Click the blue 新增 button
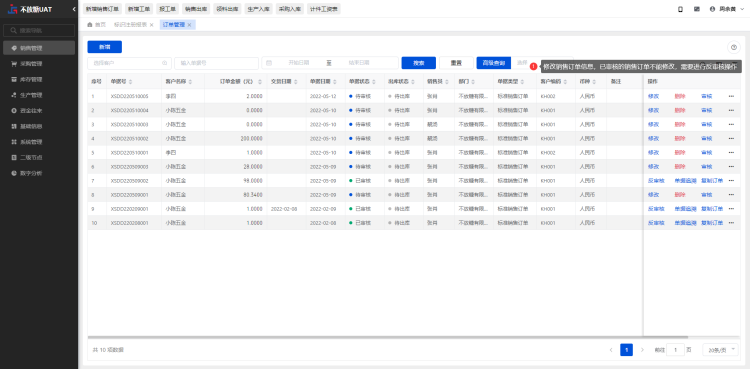Image resolution: width=750 pixels, height=369 pixels. click(104, 47)
